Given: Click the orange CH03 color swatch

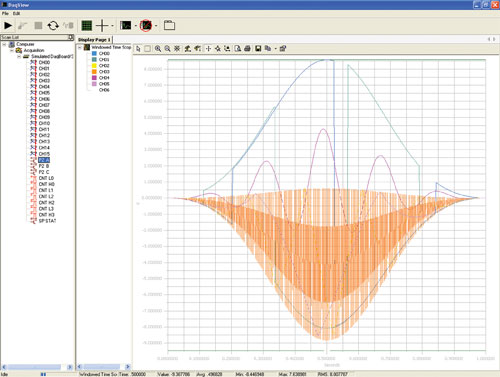Looking at the screenshot, I should 94,72.
